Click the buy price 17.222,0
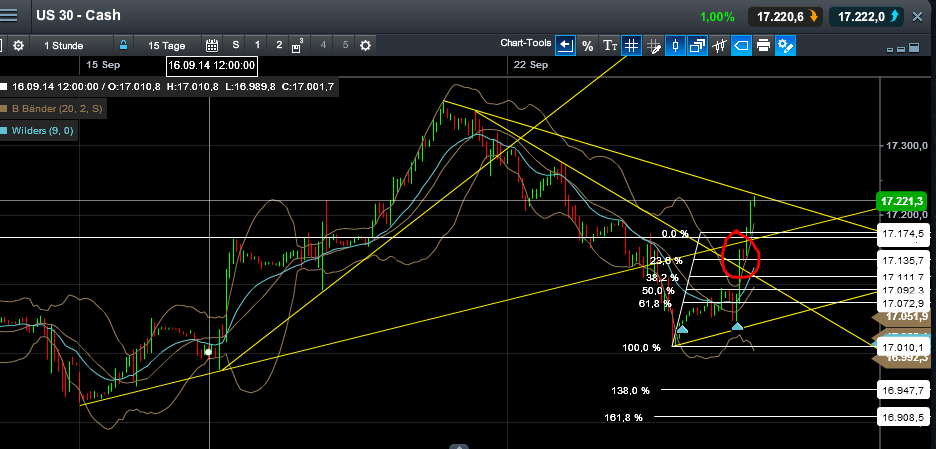 click(x=867, y=17)
